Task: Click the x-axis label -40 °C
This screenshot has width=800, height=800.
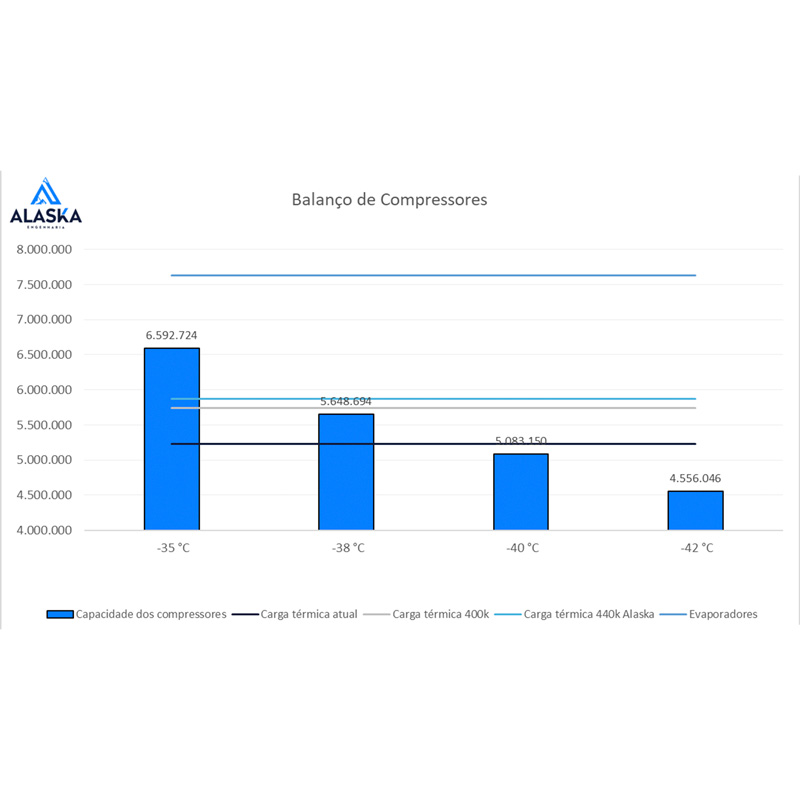Action: click(522, 548)
